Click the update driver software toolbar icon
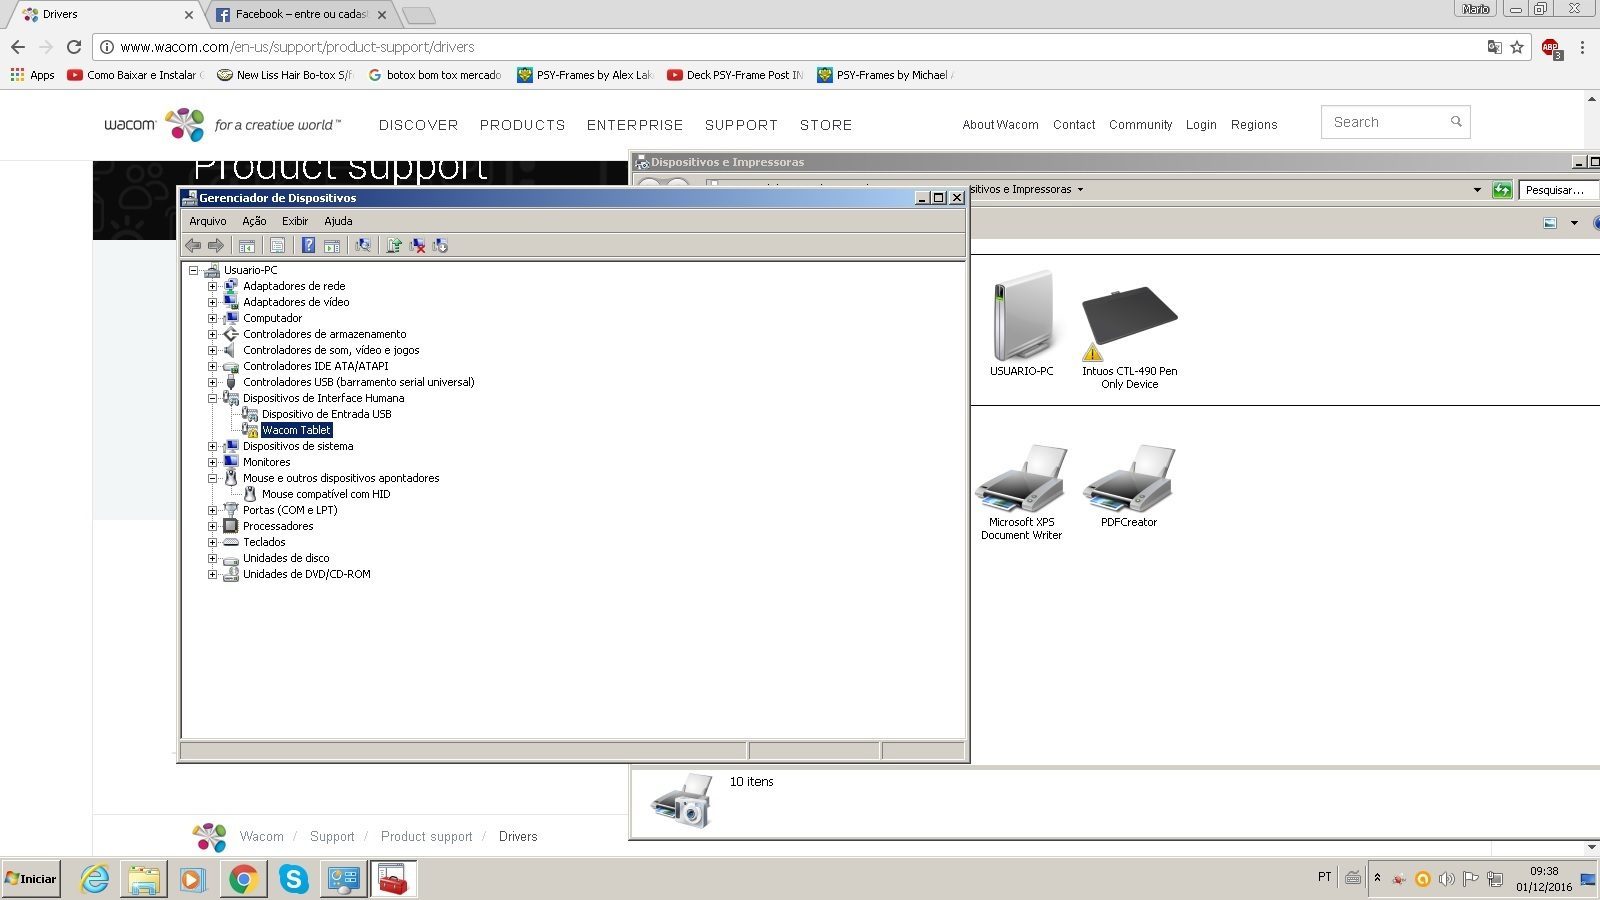Image resolution: width=1600 pixels, height=900 pixels. 394,245
